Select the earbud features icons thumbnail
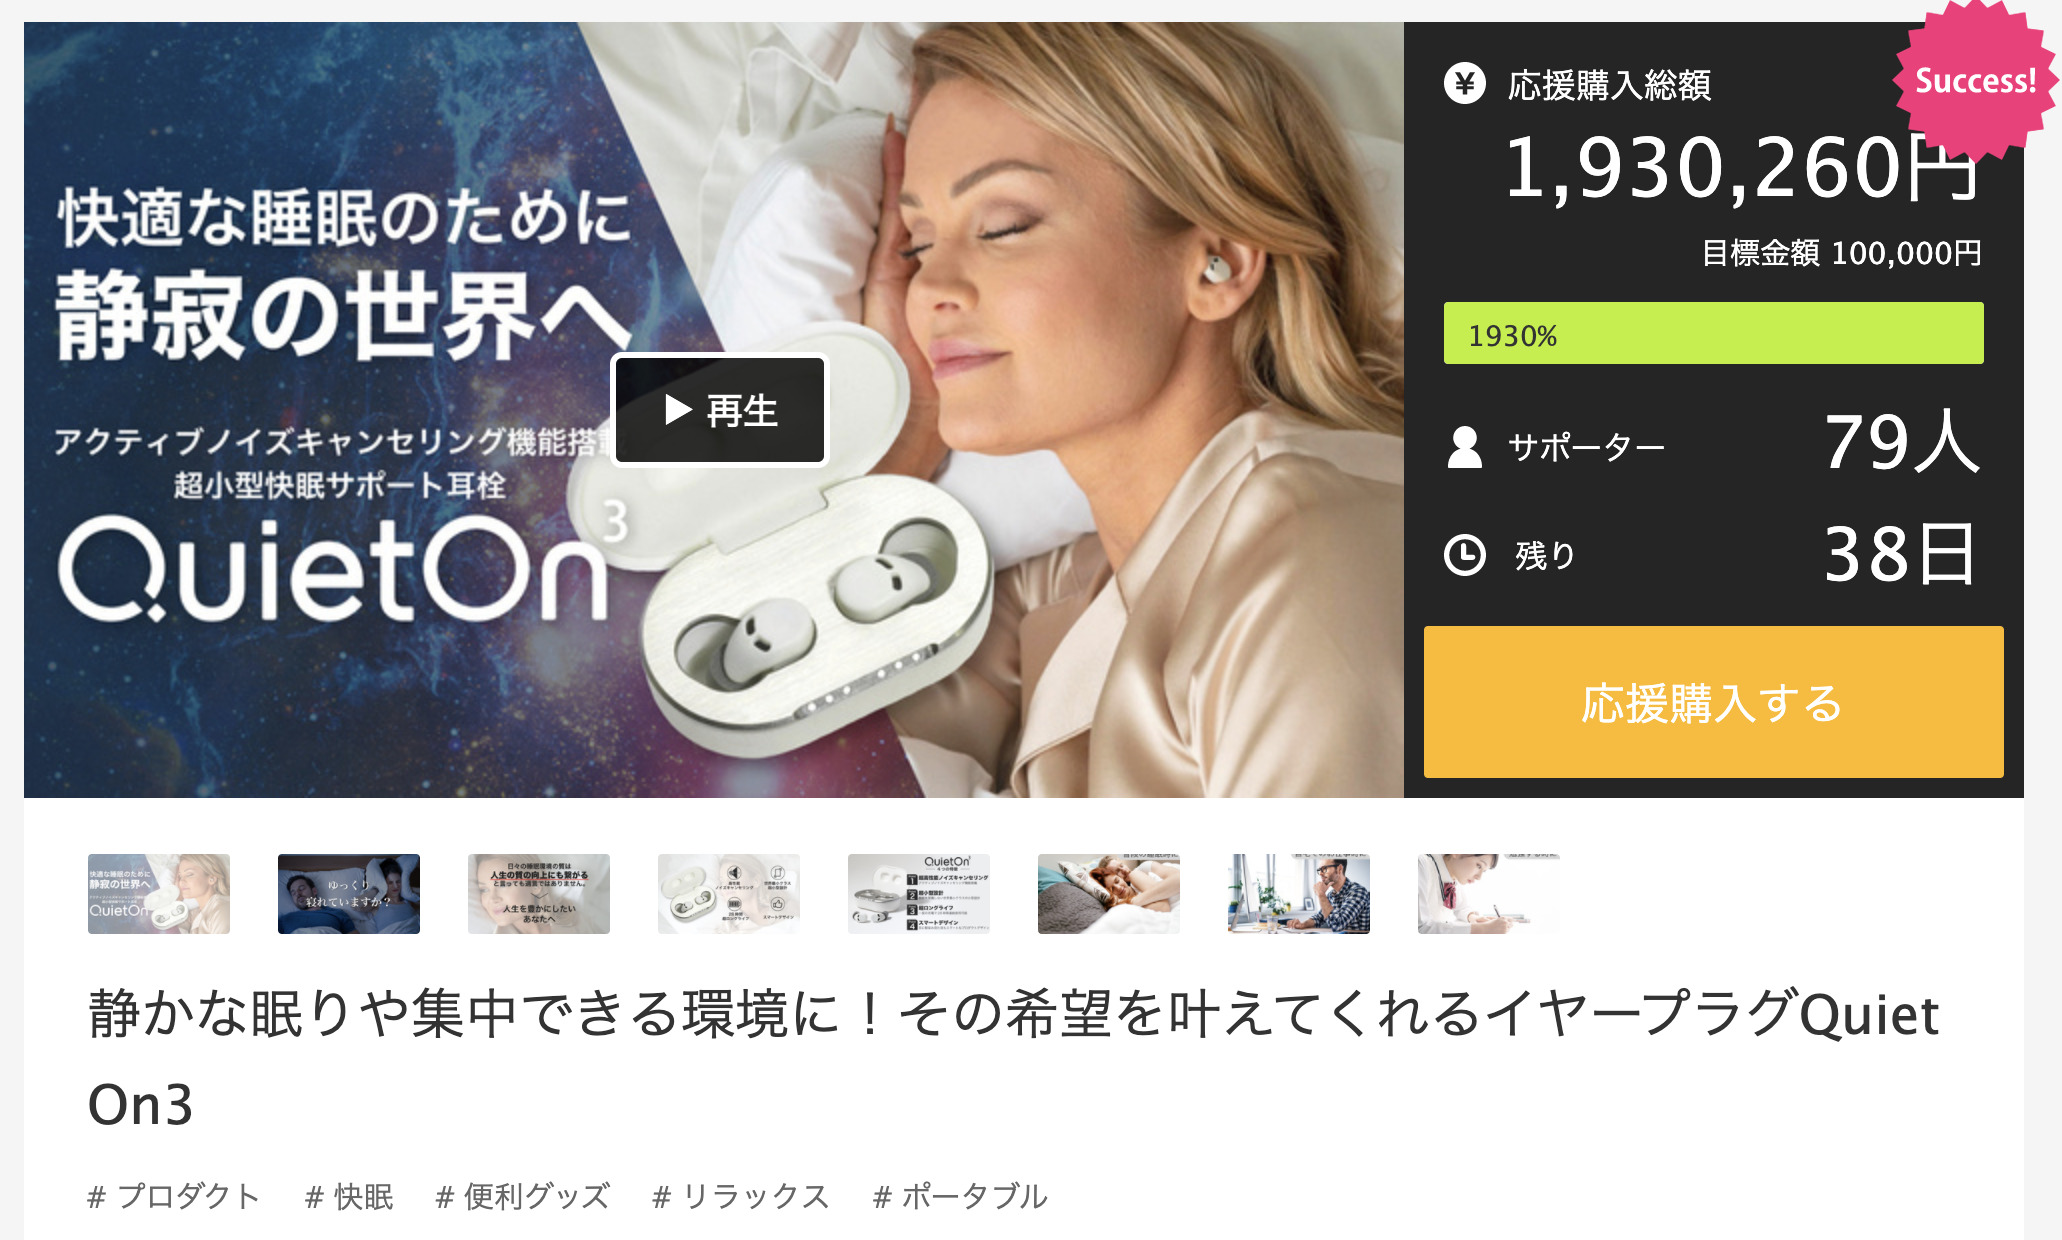2062x1240 pixels. click(729, 894)
